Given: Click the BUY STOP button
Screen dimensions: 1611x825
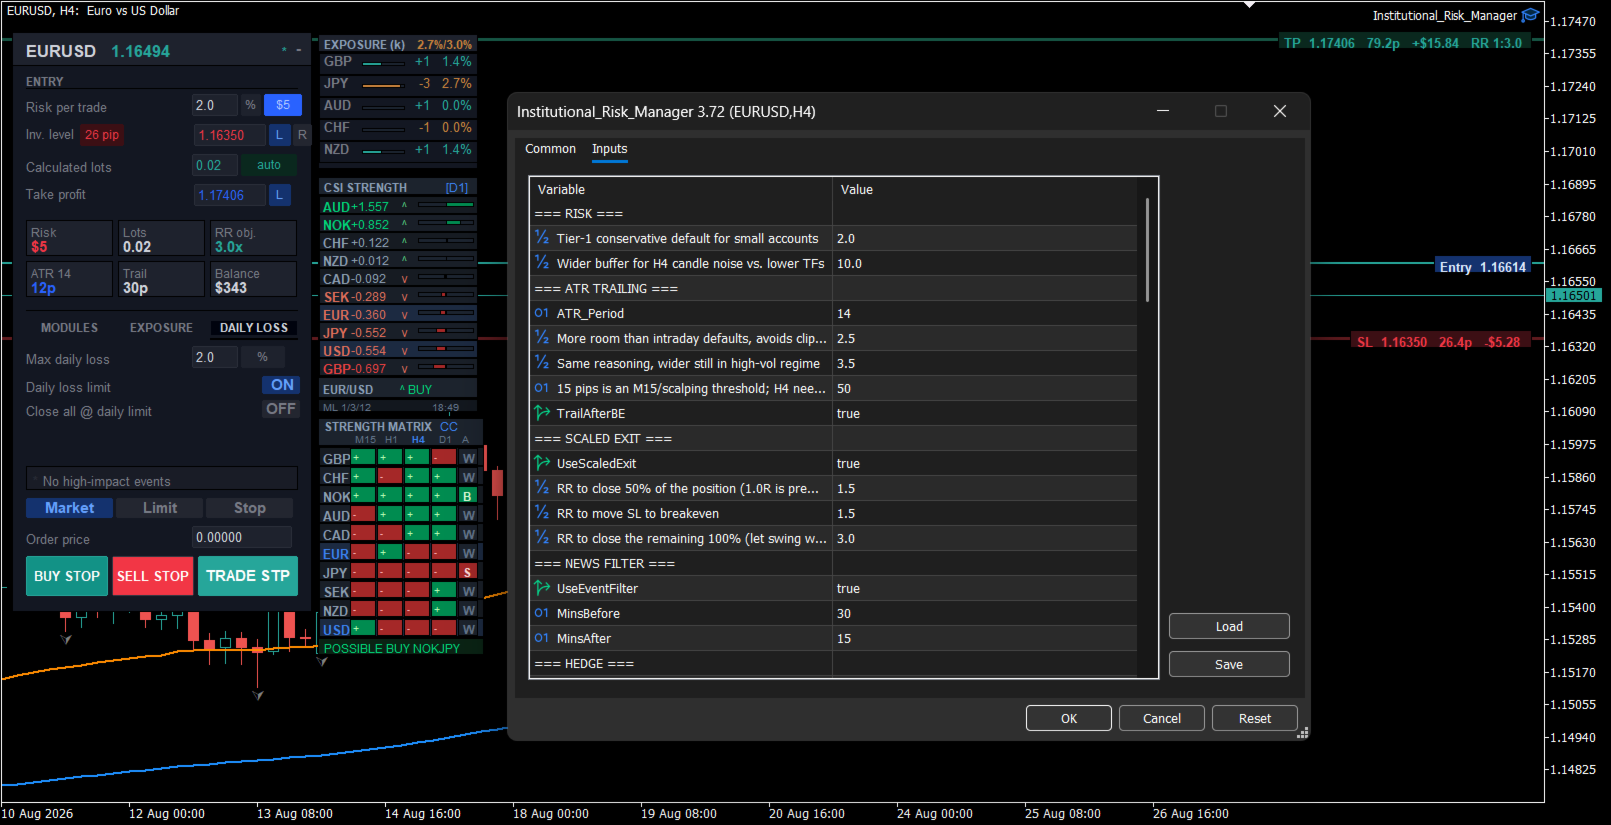Looking at the screenshot, I should tap(67, 576).
